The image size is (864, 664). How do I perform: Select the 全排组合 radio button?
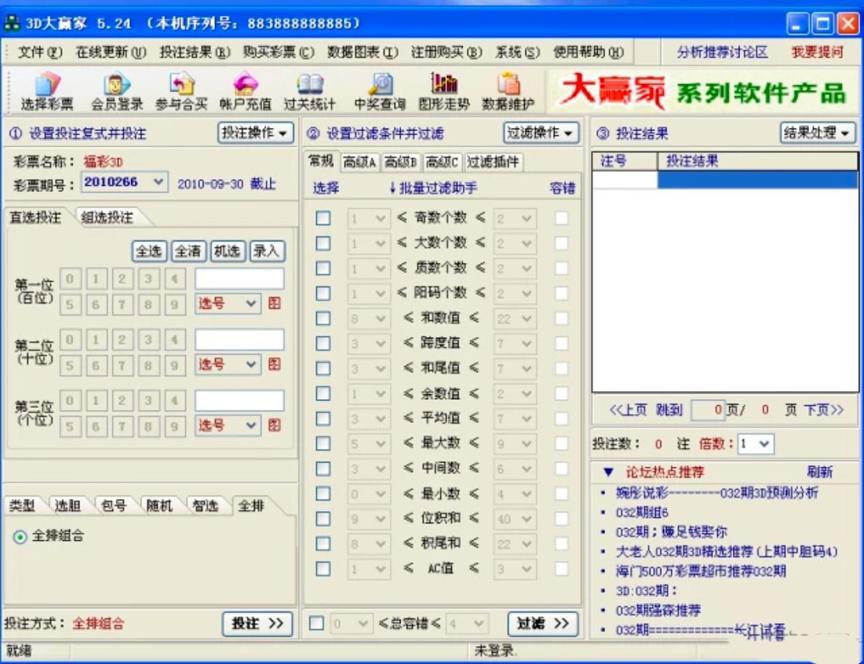coord(20,536)
